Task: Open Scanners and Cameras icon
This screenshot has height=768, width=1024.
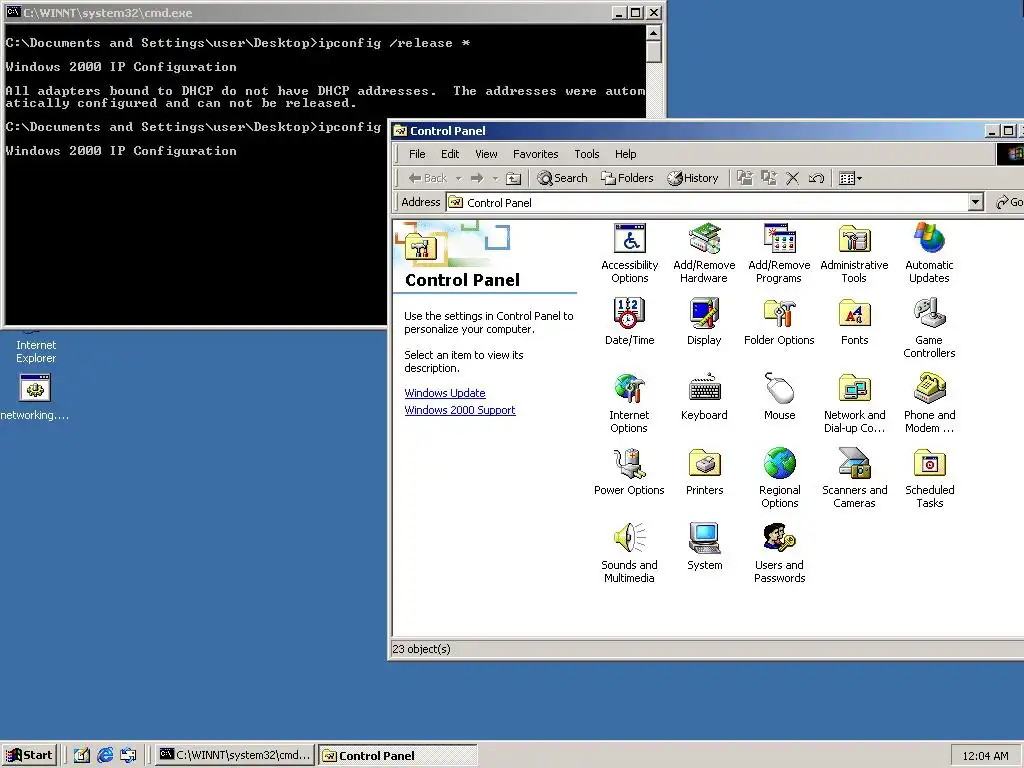Action: tap(854, 478)
